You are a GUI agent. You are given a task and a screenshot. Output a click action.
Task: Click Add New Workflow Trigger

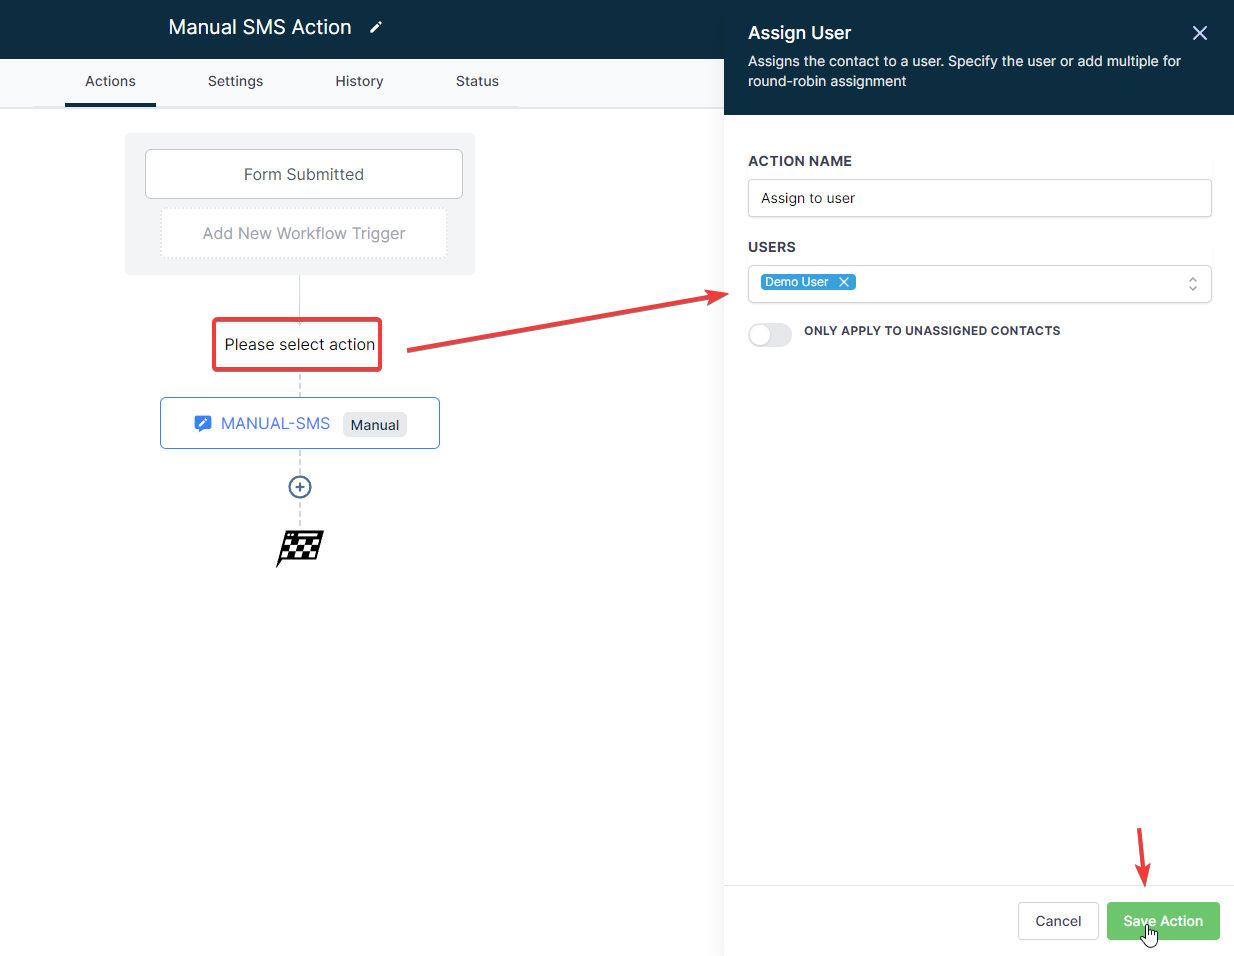[304, 233]
